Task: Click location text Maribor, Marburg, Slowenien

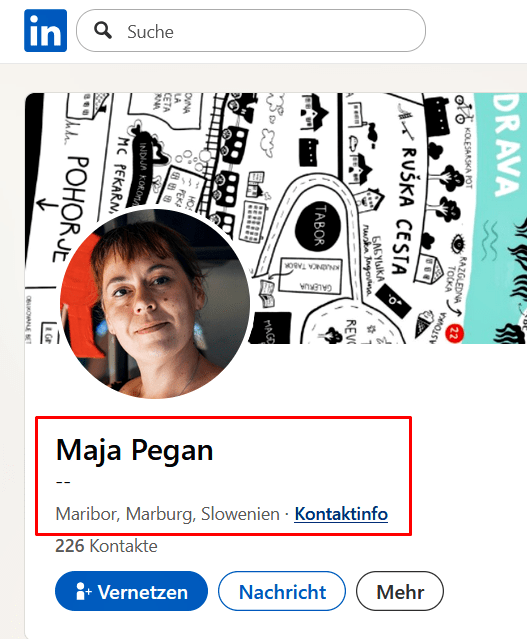Action: click(168, 514)
